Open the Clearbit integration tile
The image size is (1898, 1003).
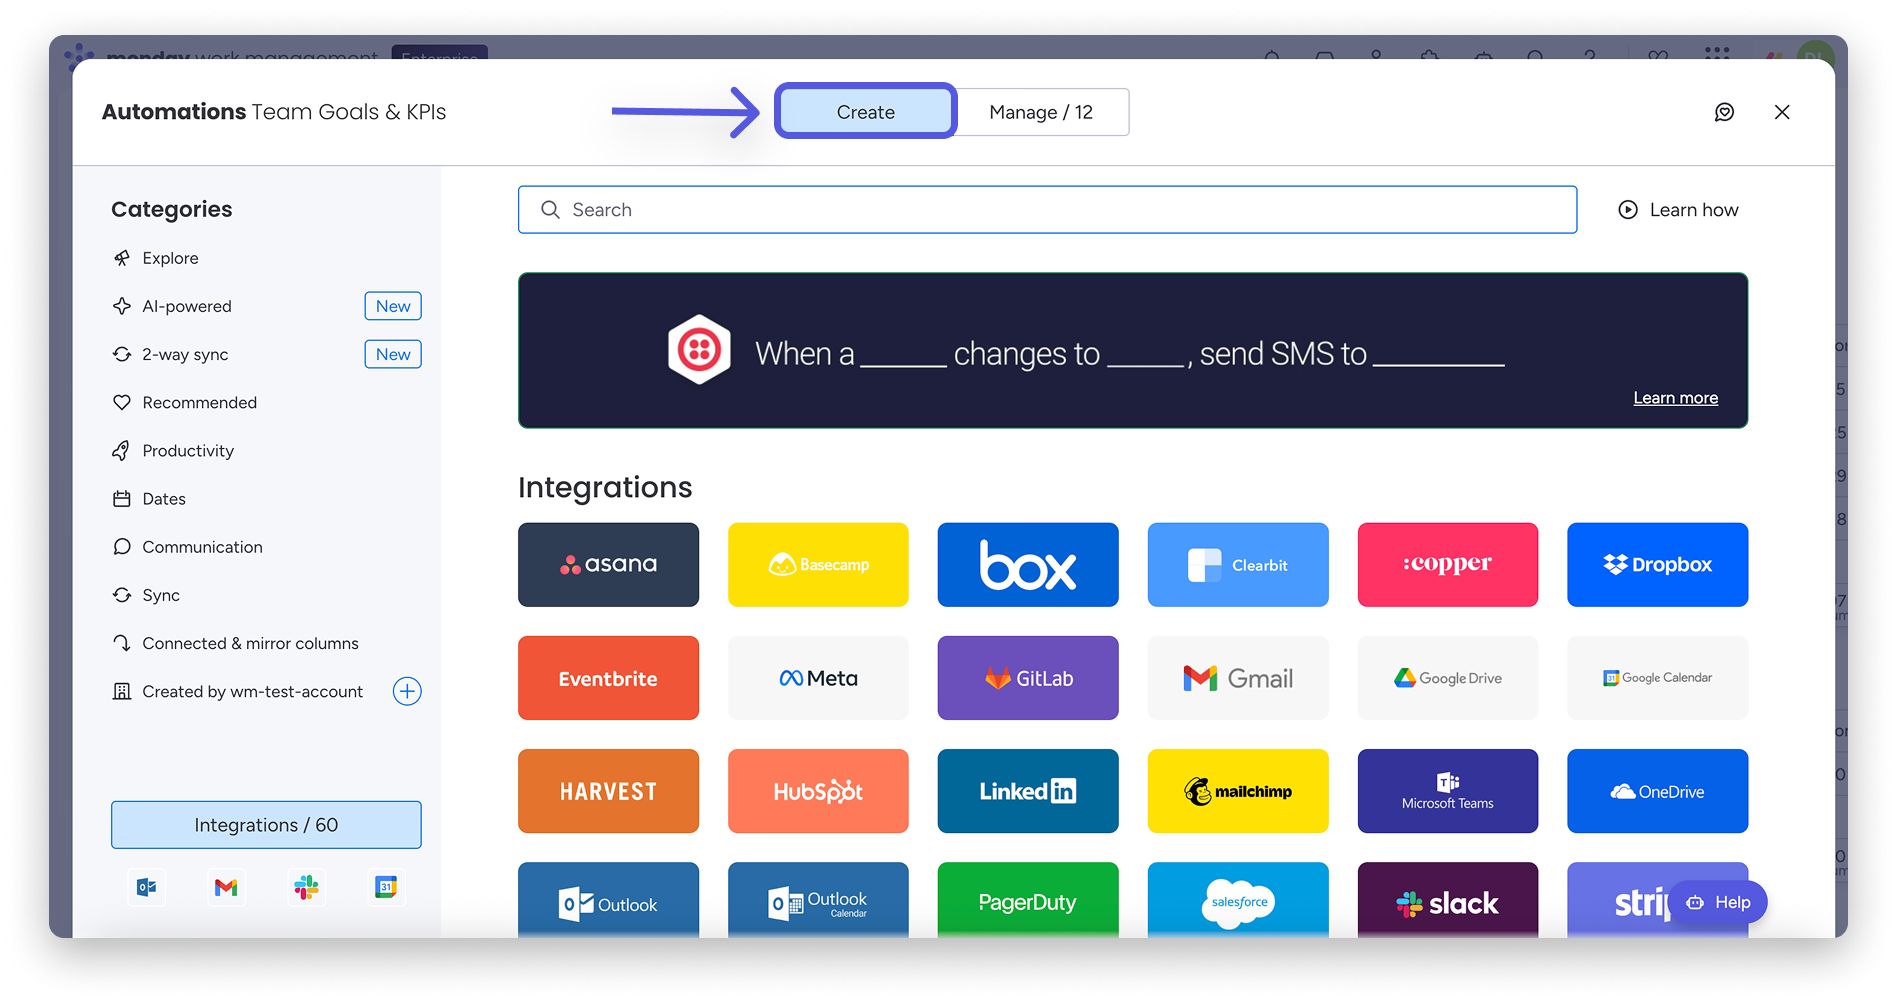click(1238, 565)
